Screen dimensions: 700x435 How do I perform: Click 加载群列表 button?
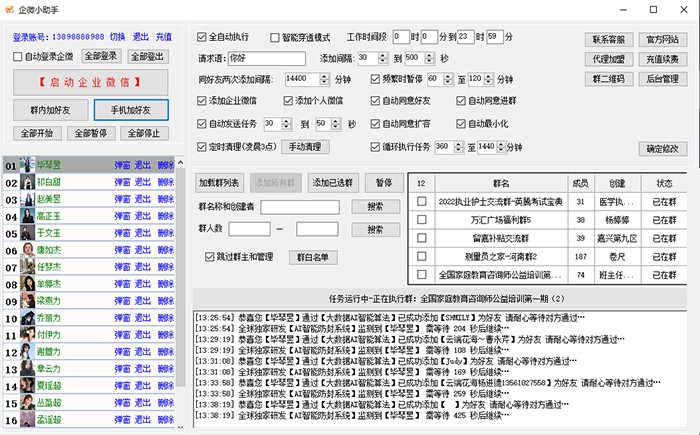(x=219, y=183)
